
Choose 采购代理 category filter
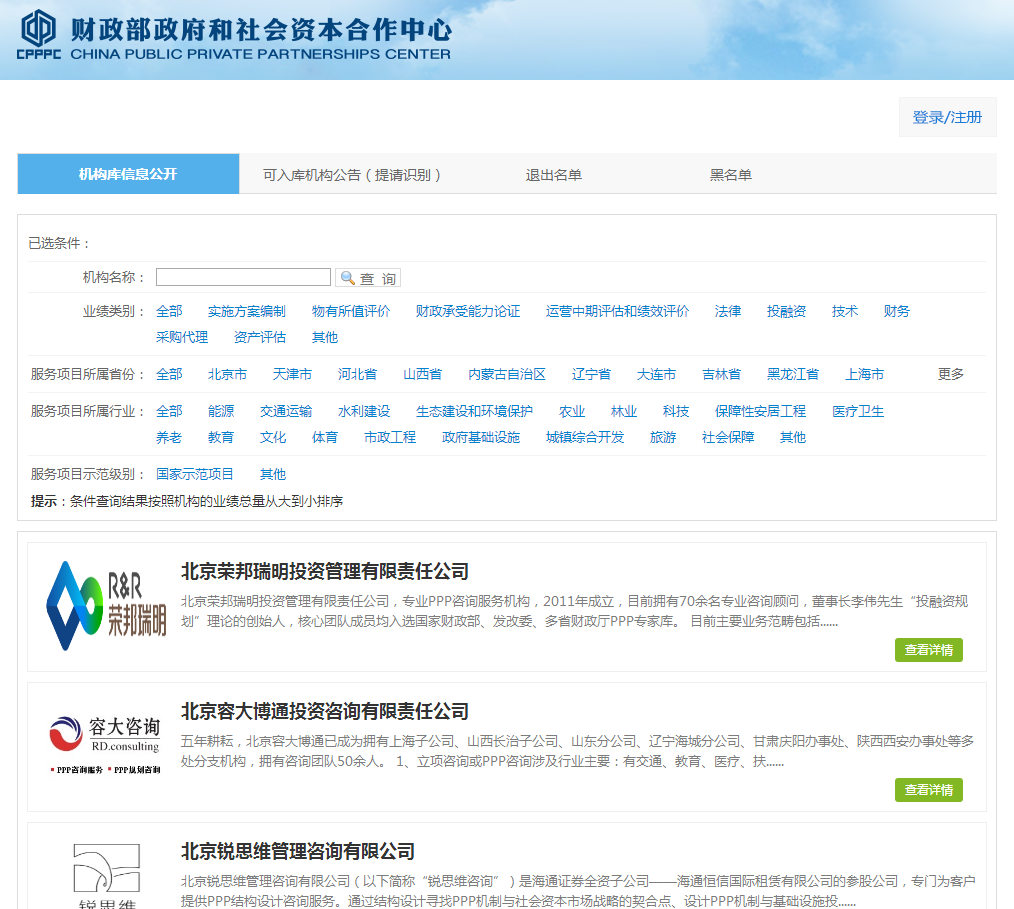pyautogui.click(x=182, y=337)
